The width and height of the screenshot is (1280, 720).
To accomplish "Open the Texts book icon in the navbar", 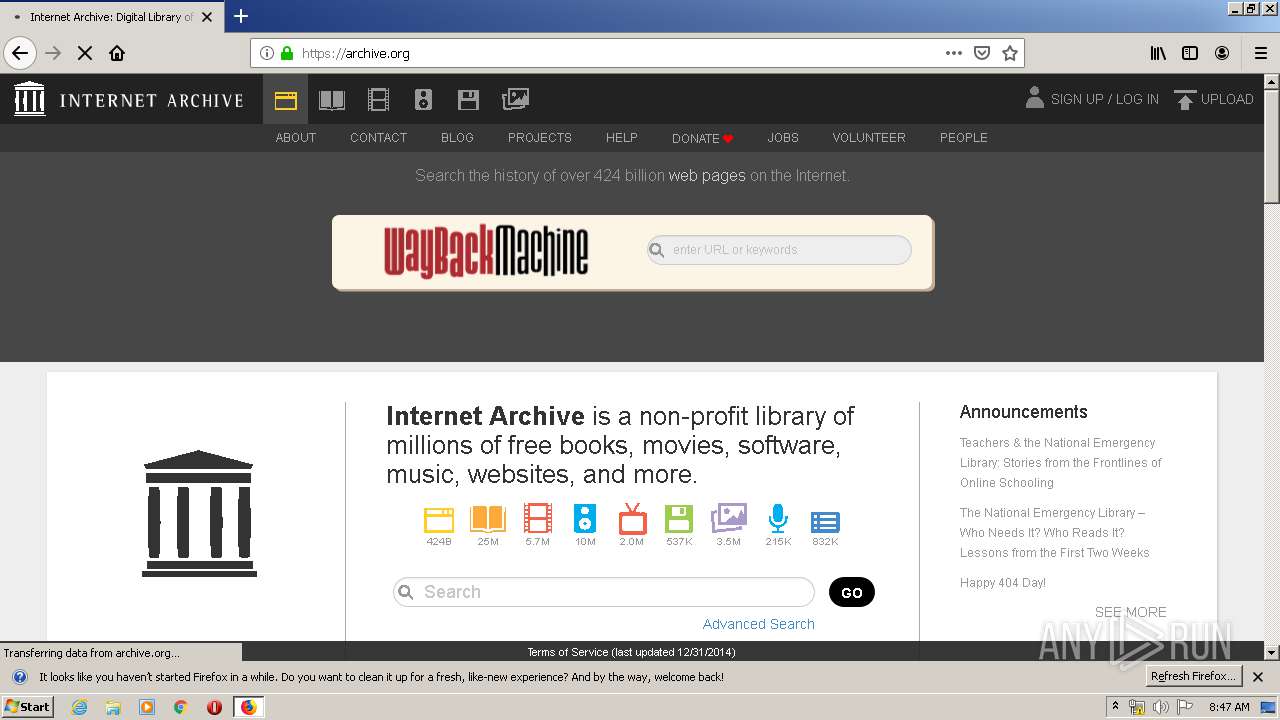I will [x=332, y=99].
